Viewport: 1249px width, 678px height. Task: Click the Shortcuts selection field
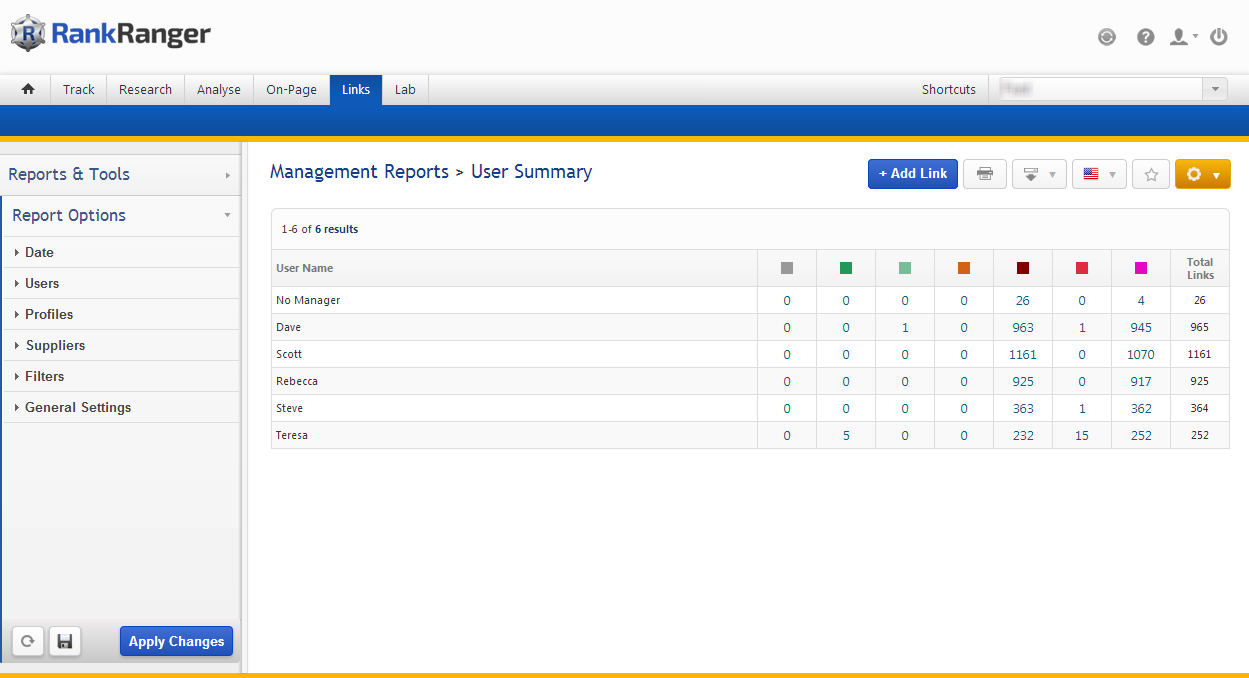pos(1107,89)
